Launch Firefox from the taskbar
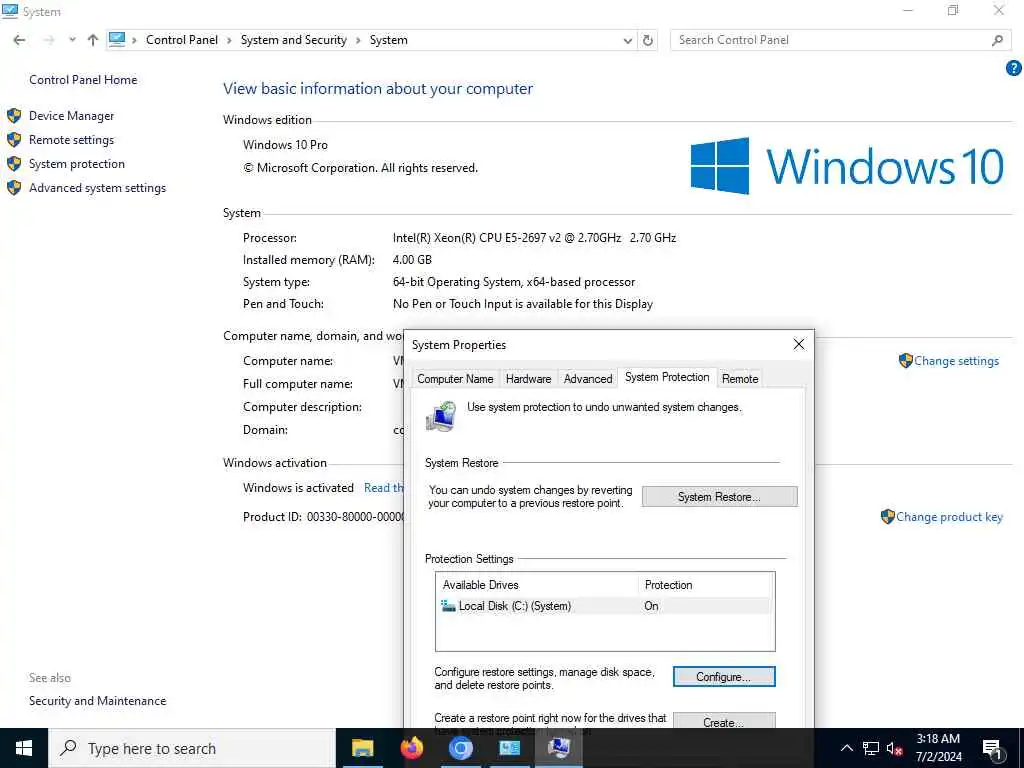Image resolution: width=1024 pixels, height=768 pixels. pos(411,748)
